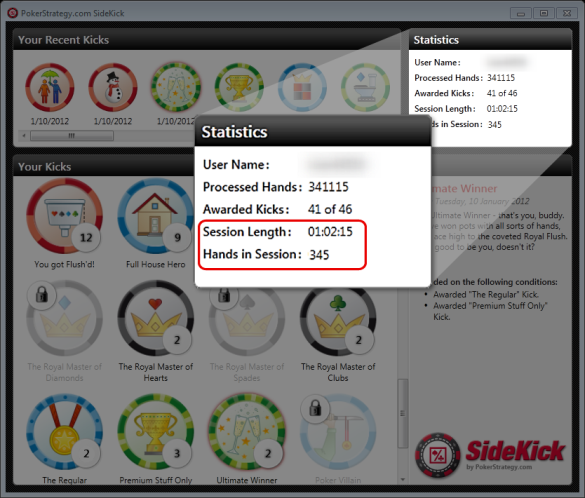Click the Ultimate Winner title in details pane

[x=464, y=188]
